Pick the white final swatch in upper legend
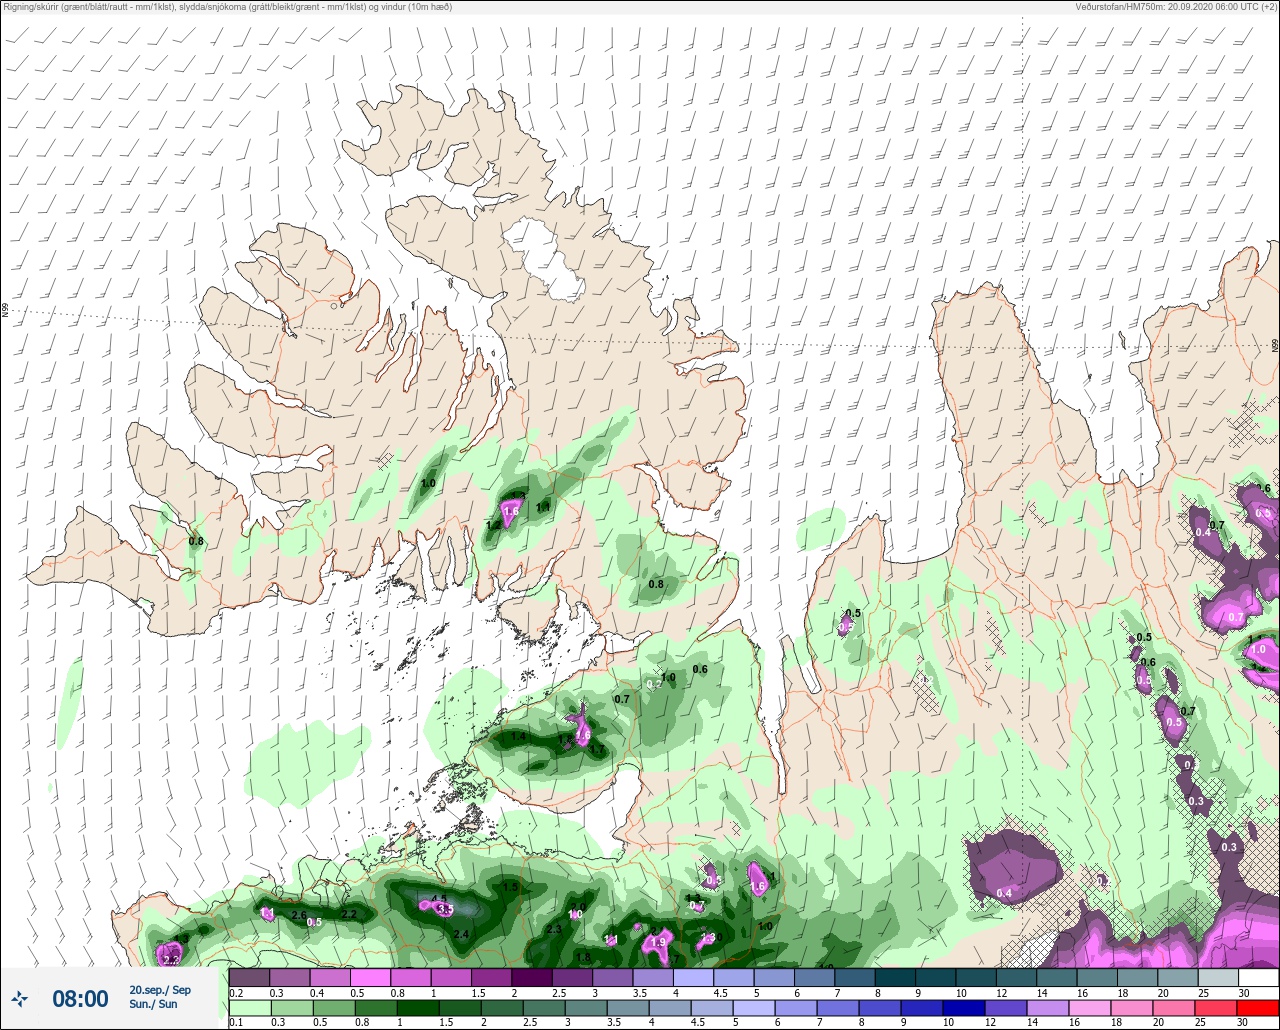 pyautogui.click(x=1258, y=977)
